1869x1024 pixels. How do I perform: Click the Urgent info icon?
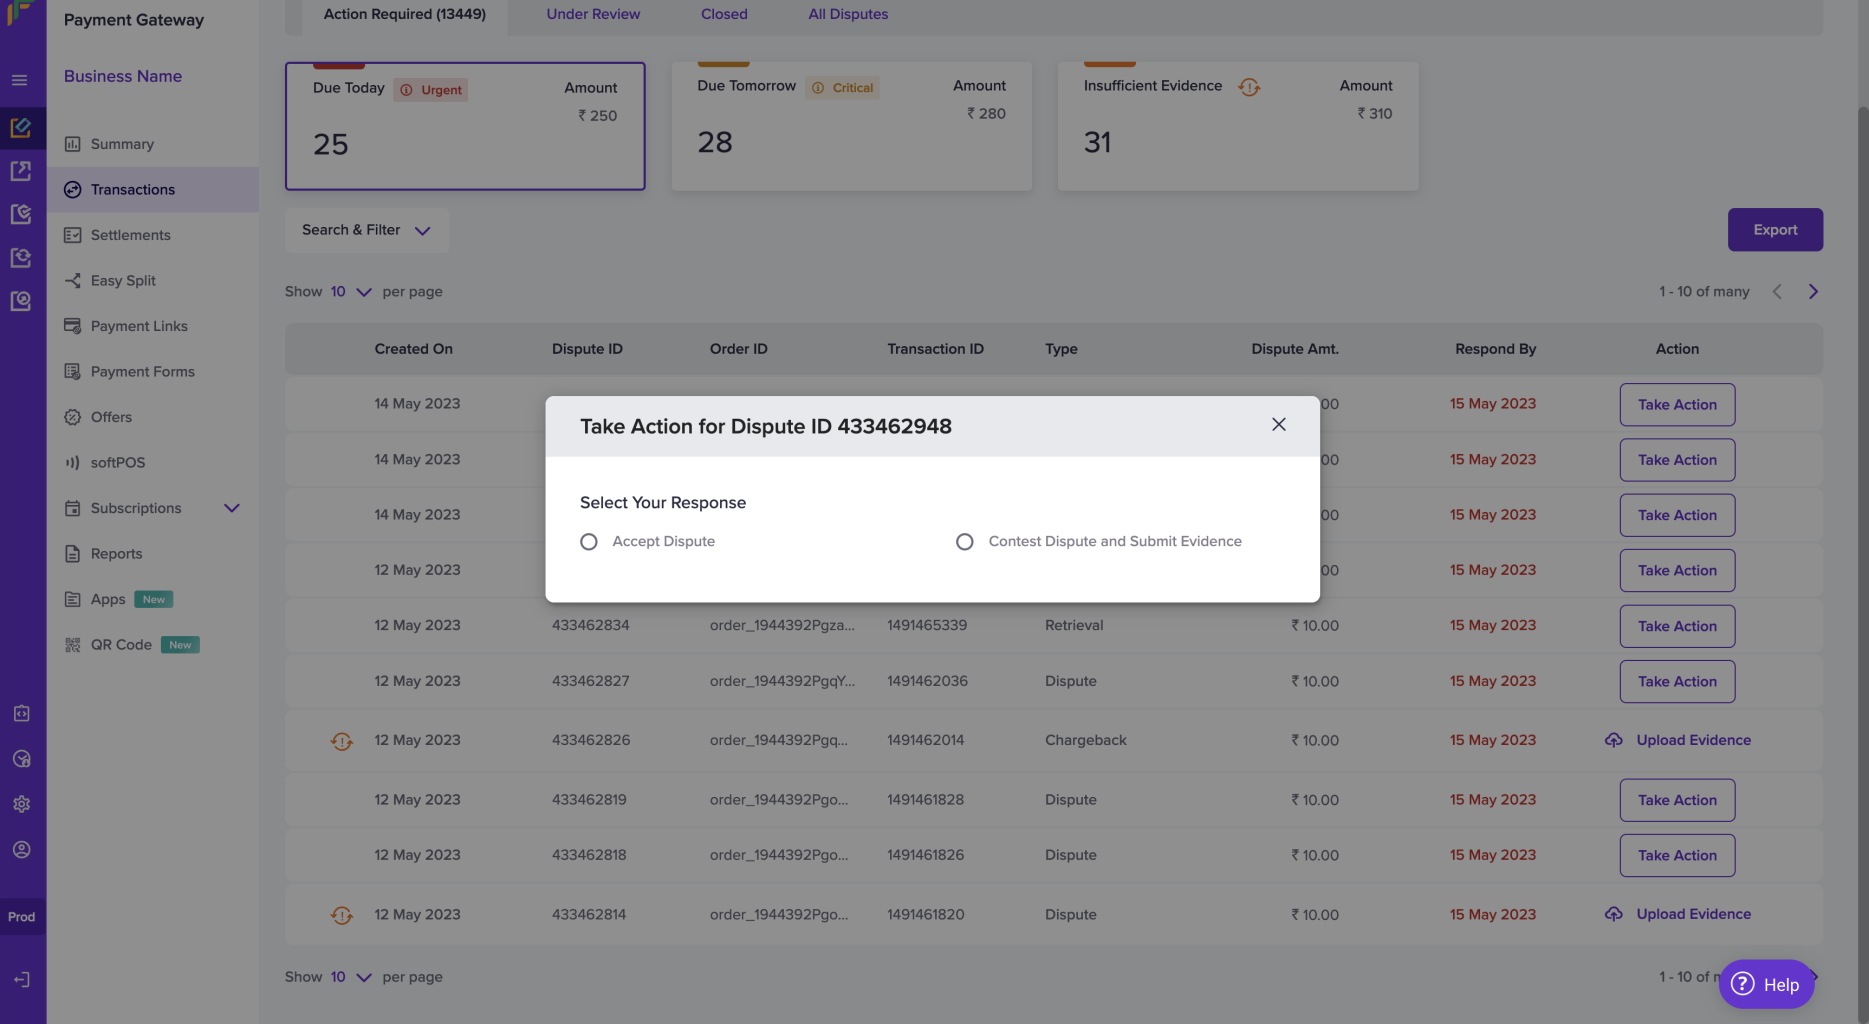(x=406, y=90)
